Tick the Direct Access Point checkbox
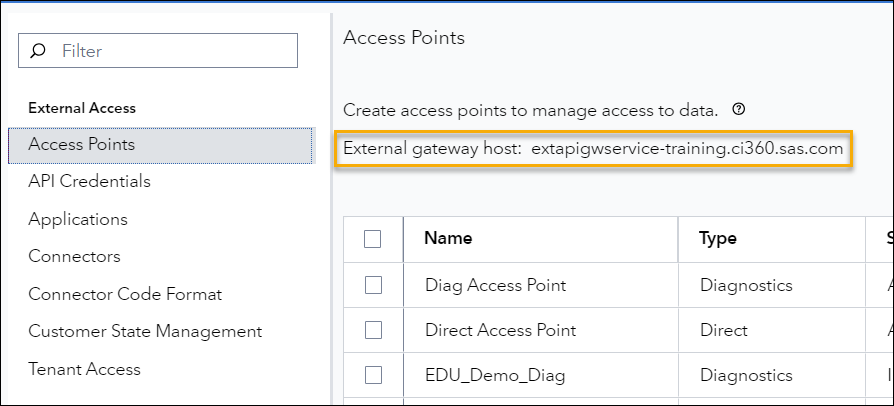 [x=373, y=330]
